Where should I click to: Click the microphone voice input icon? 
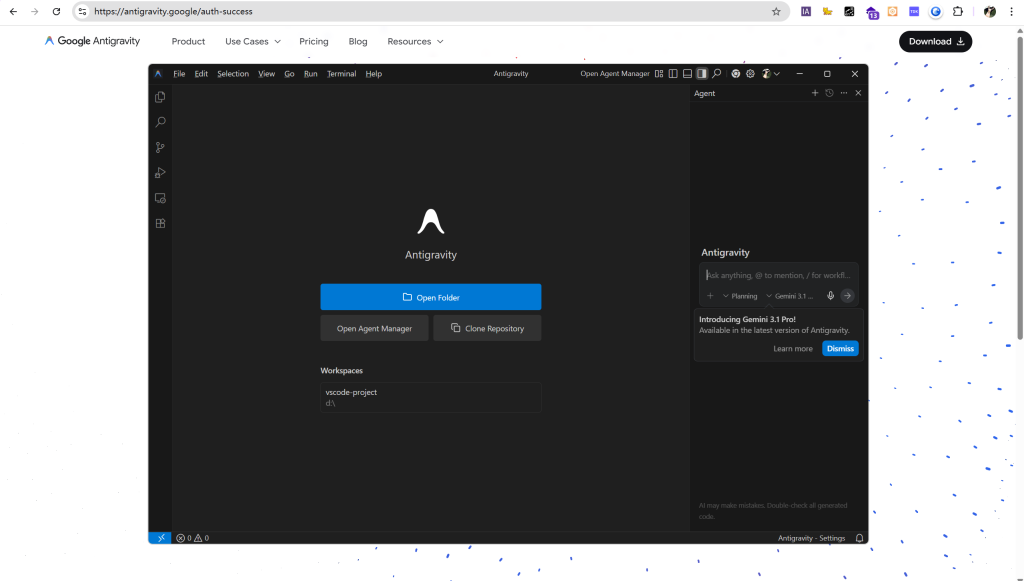[830, 296]
